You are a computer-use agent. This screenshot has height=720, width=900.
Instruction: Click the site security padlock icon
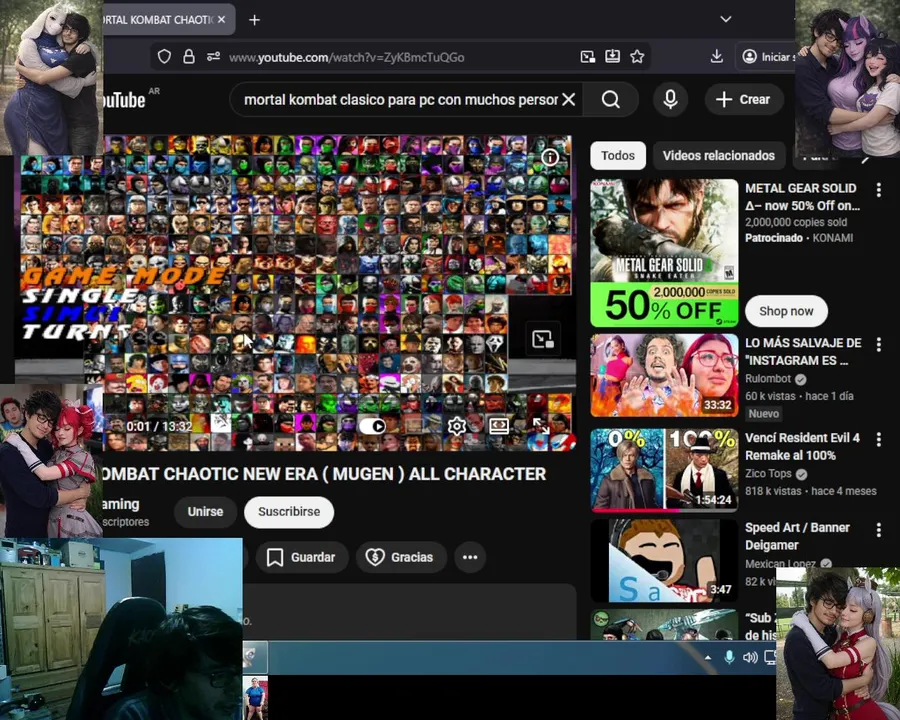pyautogui.click(x=189, y=57)
